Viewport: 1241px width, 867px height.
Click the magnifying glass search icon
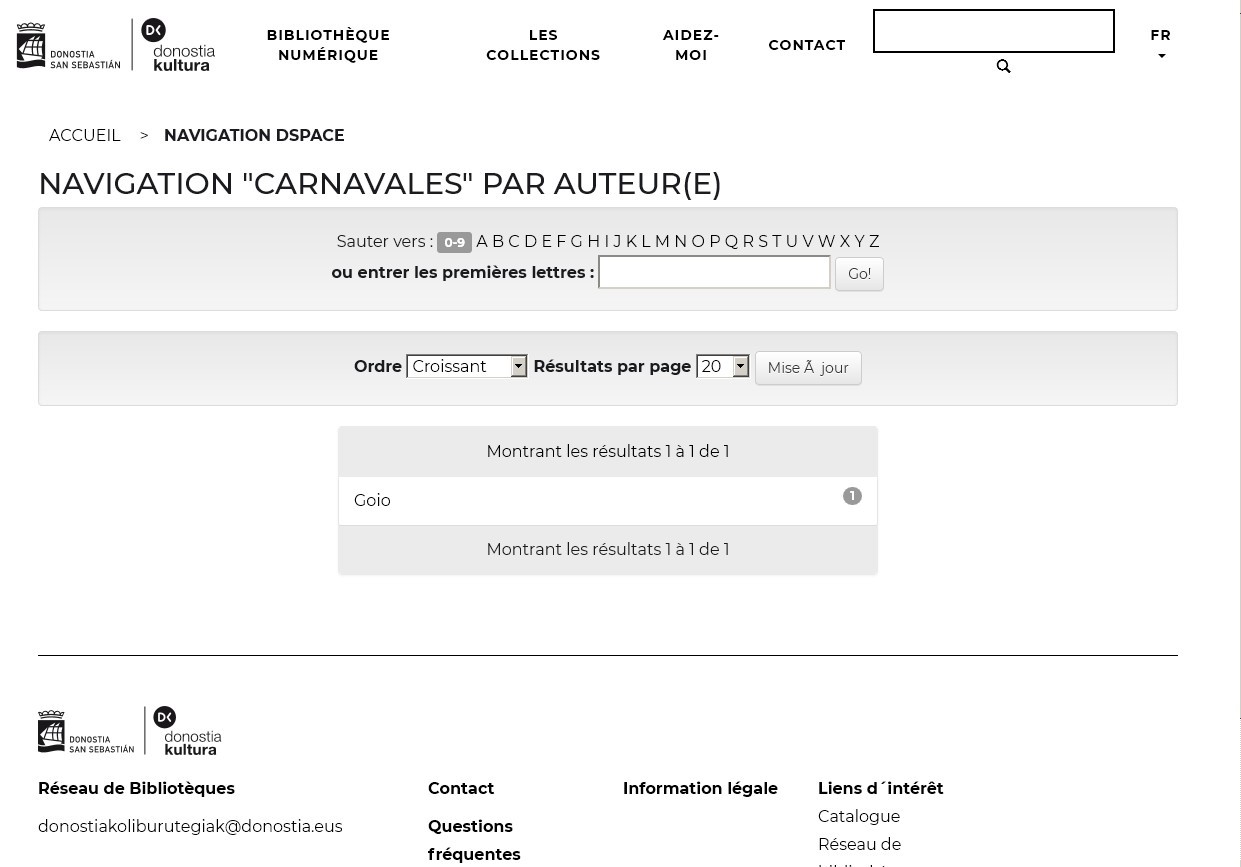(1003, 67)
